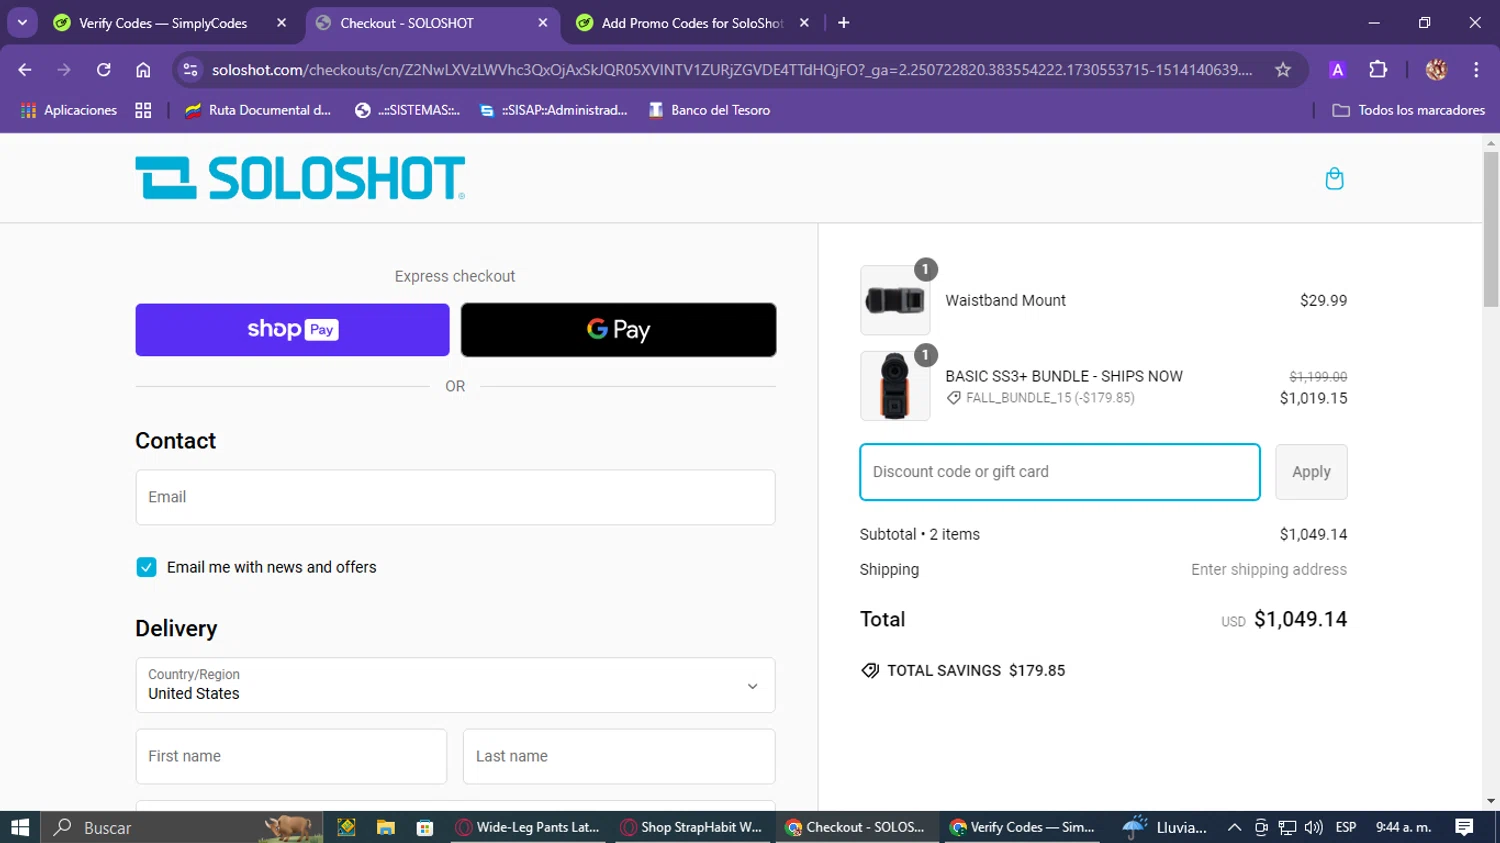Open Microsoft Store from the taskbar
The width and height of the screenshot is (1500, 843).
[425, 827]
